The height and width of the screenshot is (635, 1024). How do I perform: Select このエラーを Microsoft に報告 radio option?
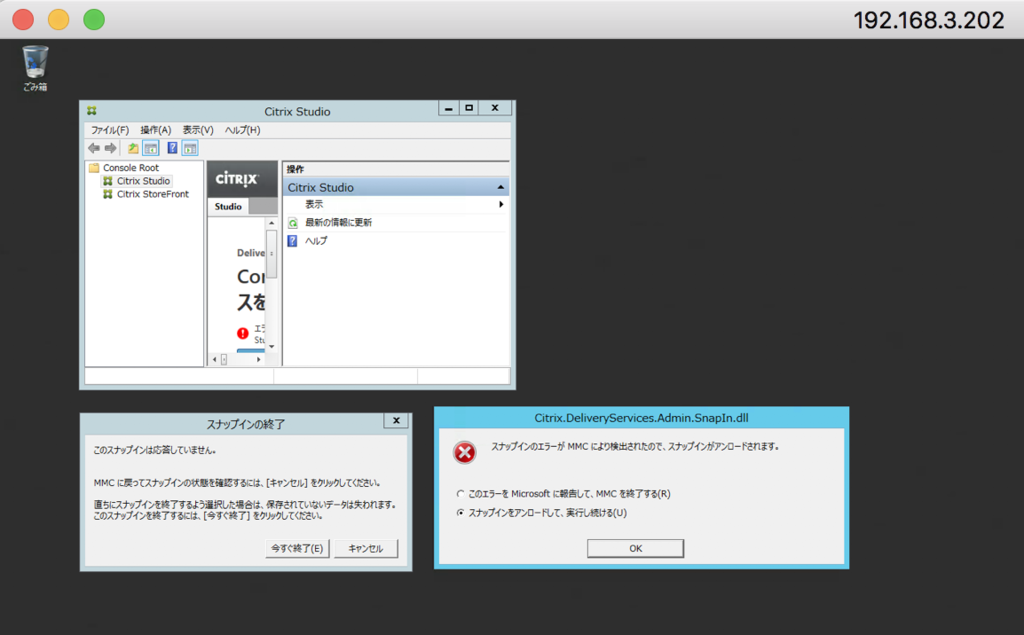(x=460, y=494)
